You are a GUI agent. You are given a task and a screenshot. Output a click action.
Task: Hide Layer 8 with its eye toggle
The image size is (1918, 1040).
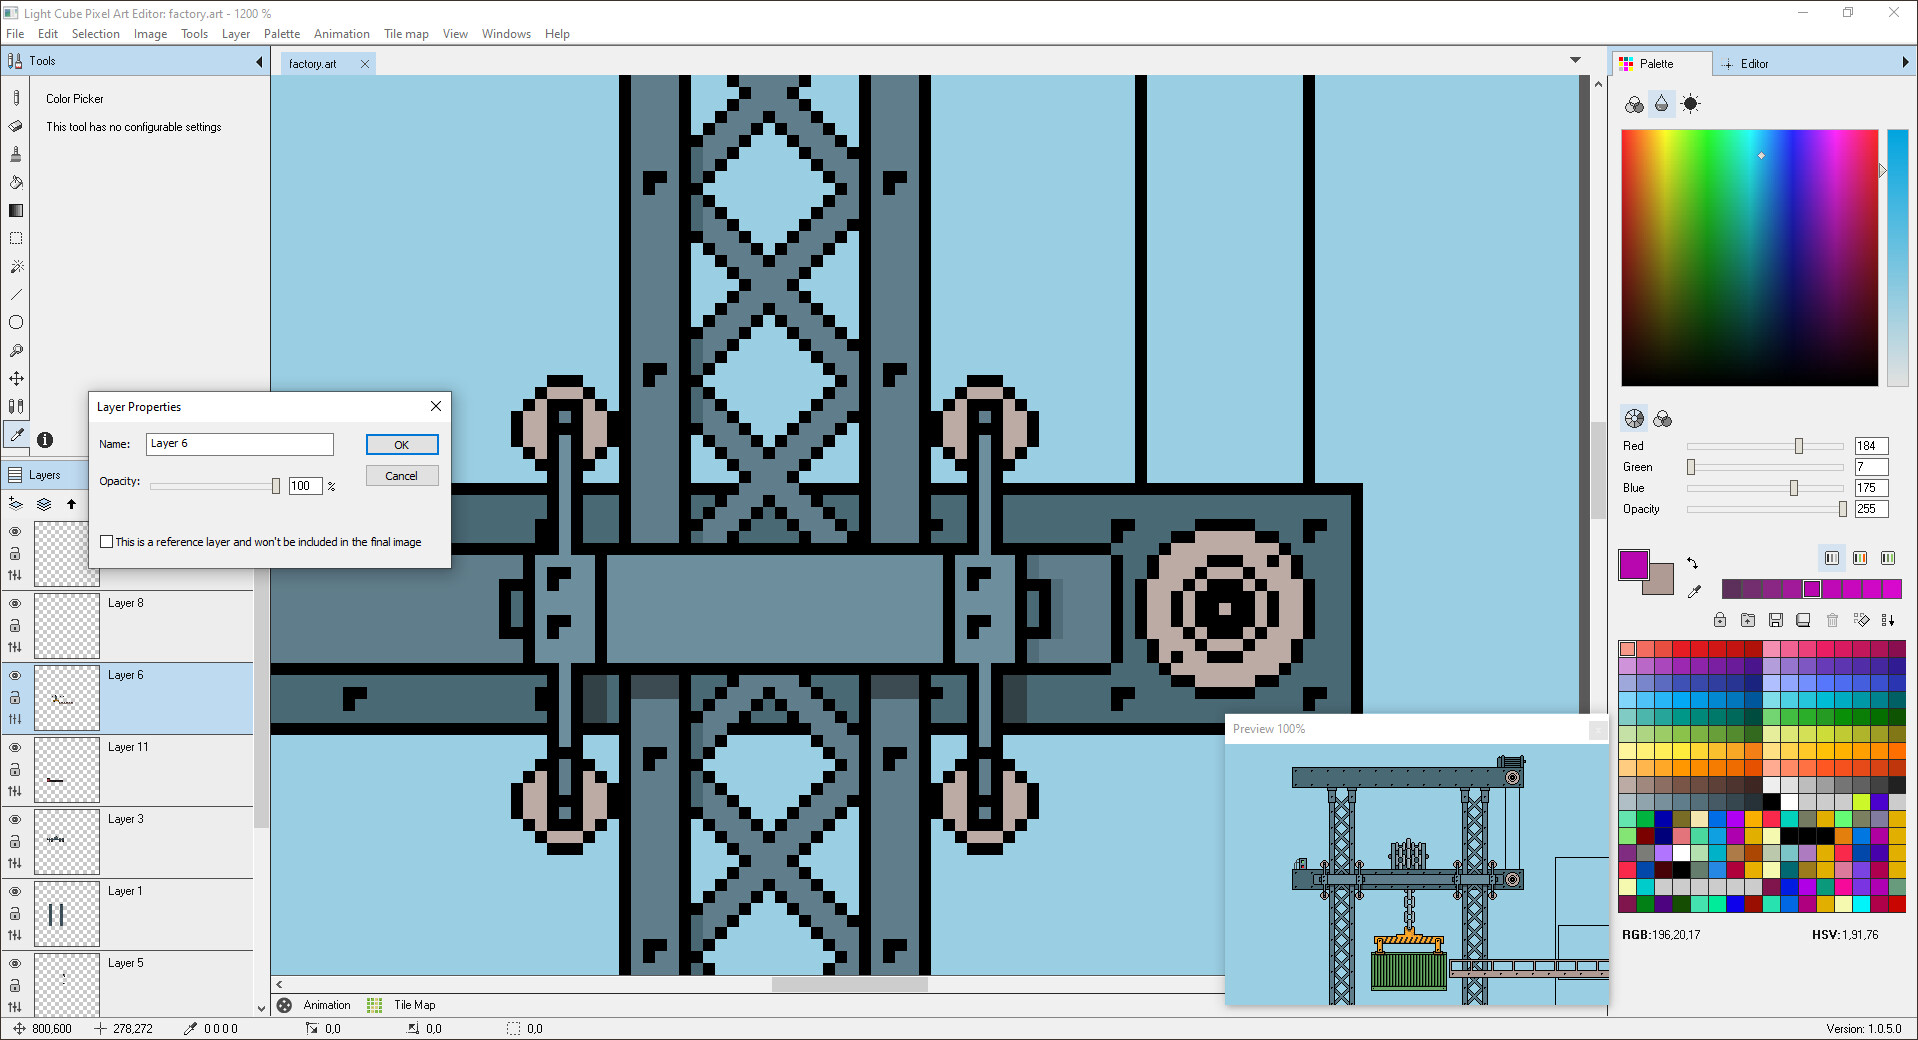(x=15, y=604)
